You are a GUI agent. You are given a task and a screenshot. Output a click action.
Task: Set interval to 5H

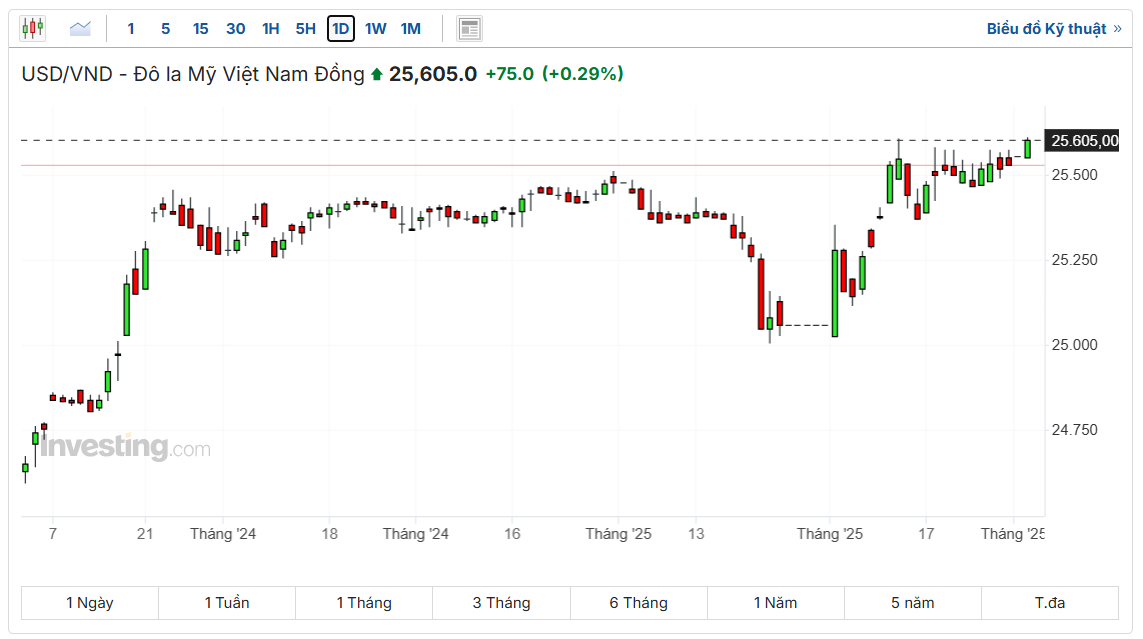point(305,28)
